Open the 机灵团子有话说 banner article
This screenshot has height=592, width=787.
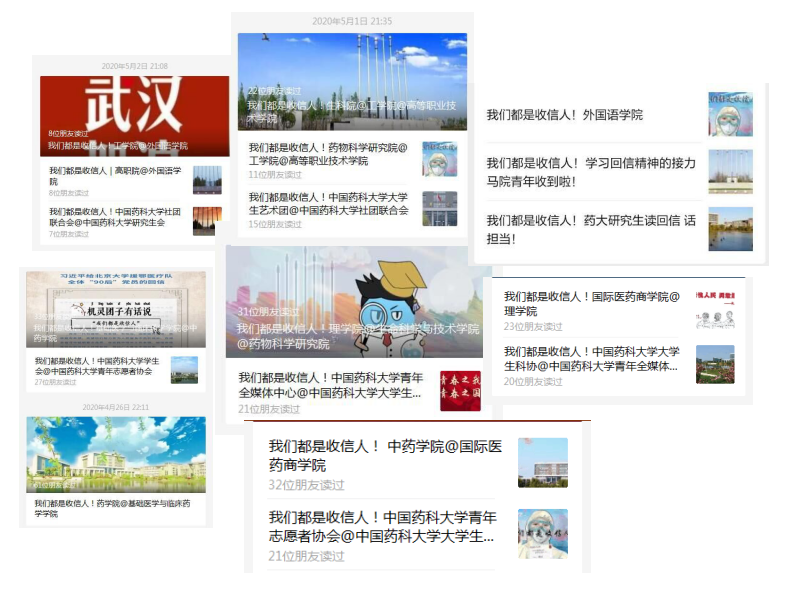pos(116,308)
